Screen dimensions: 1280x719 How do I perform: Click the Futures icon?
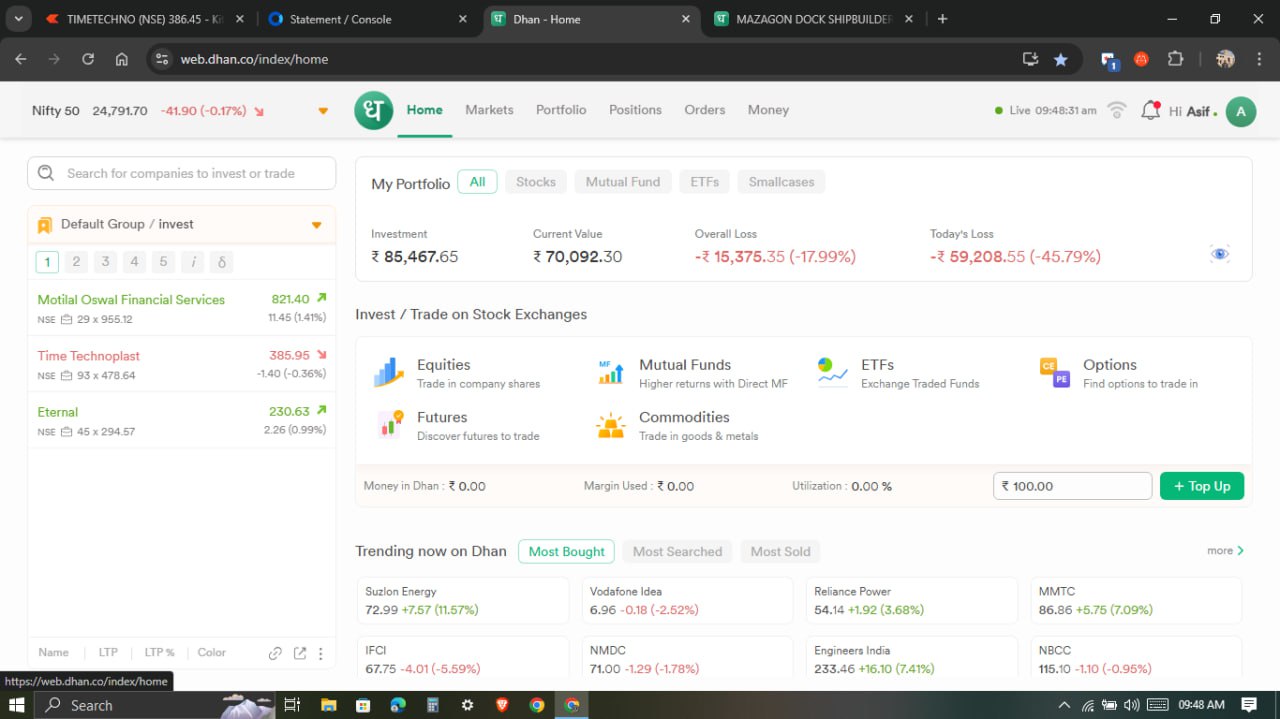pos(390,424)
